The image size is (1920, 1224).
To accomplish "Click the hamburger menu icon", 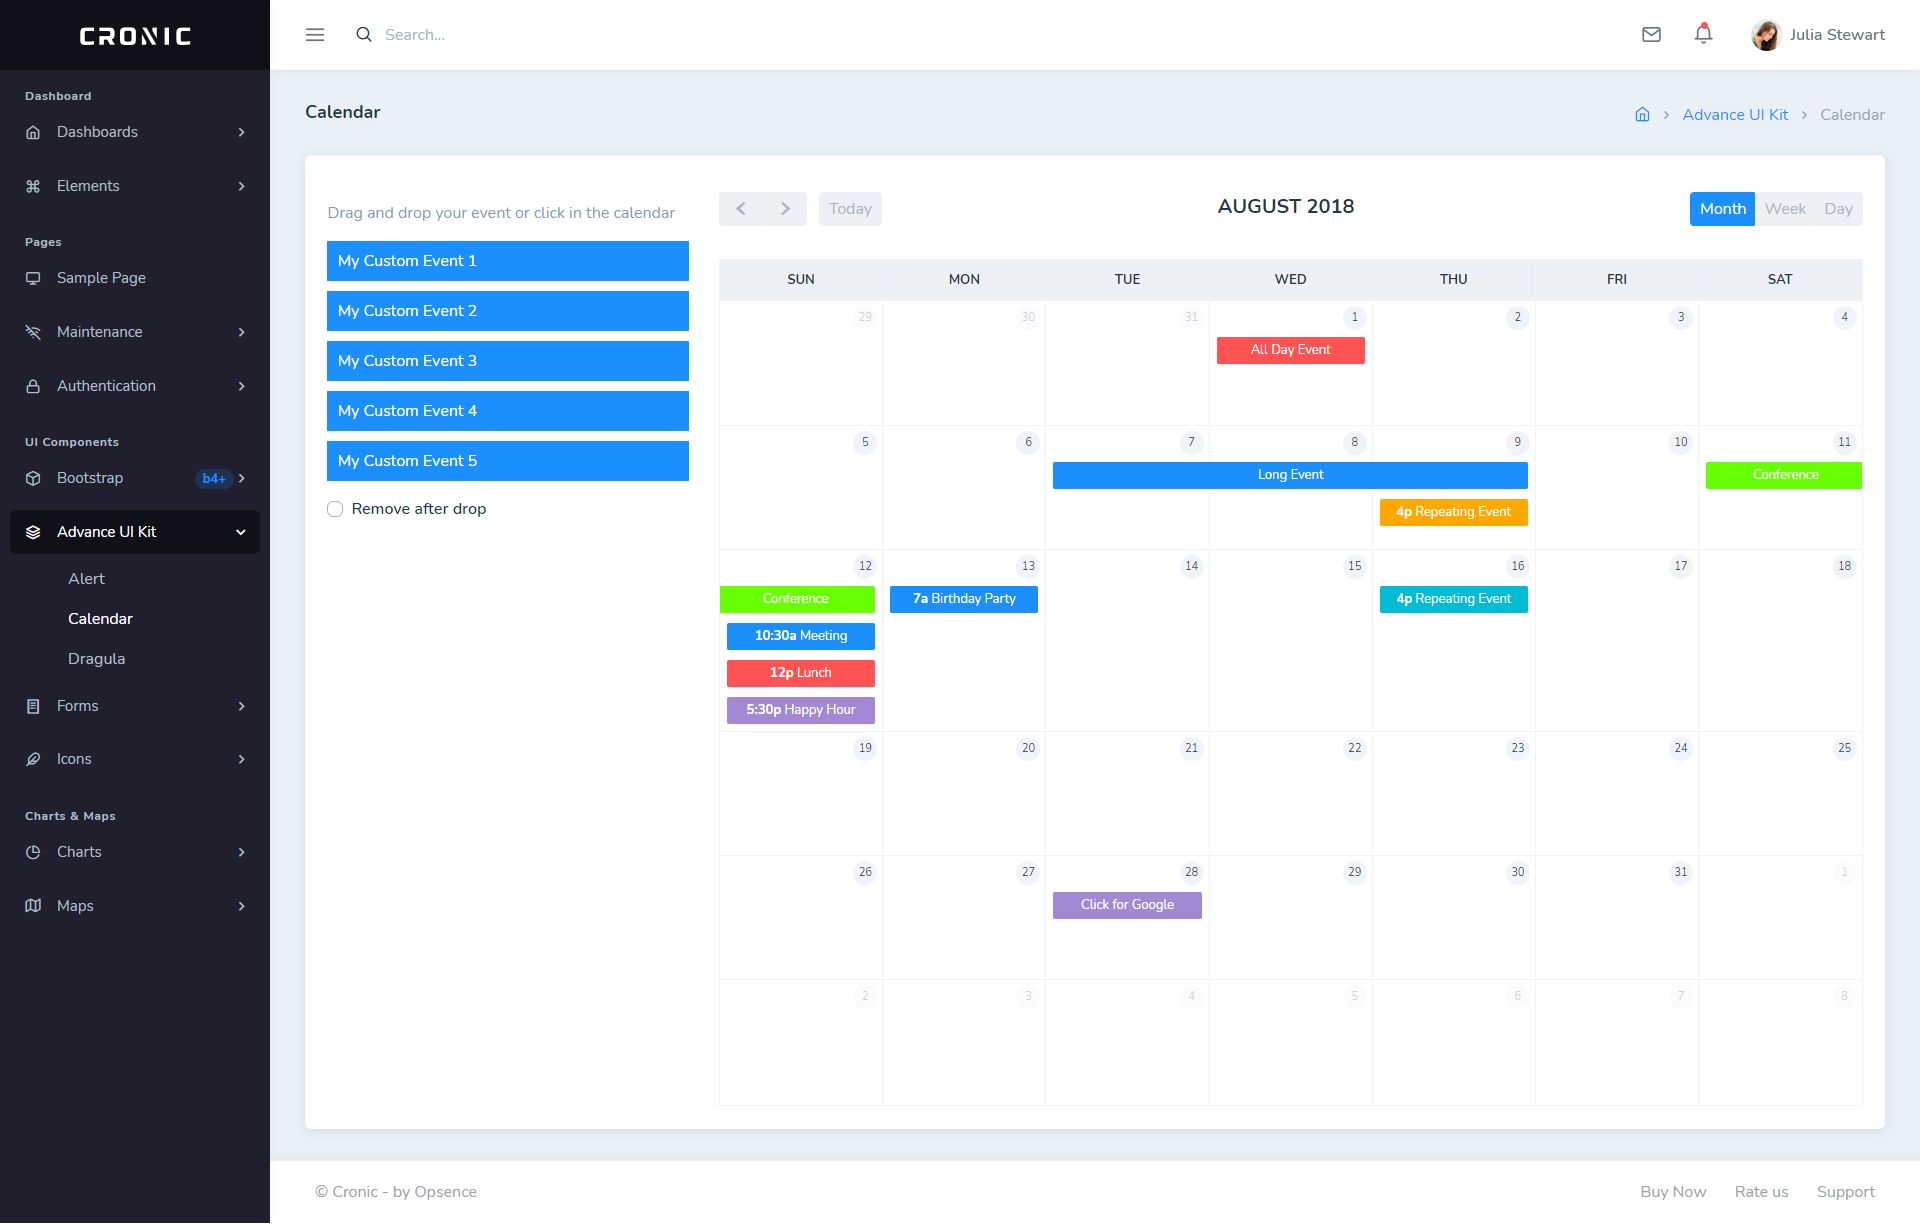I will click(x=315, y=35).
